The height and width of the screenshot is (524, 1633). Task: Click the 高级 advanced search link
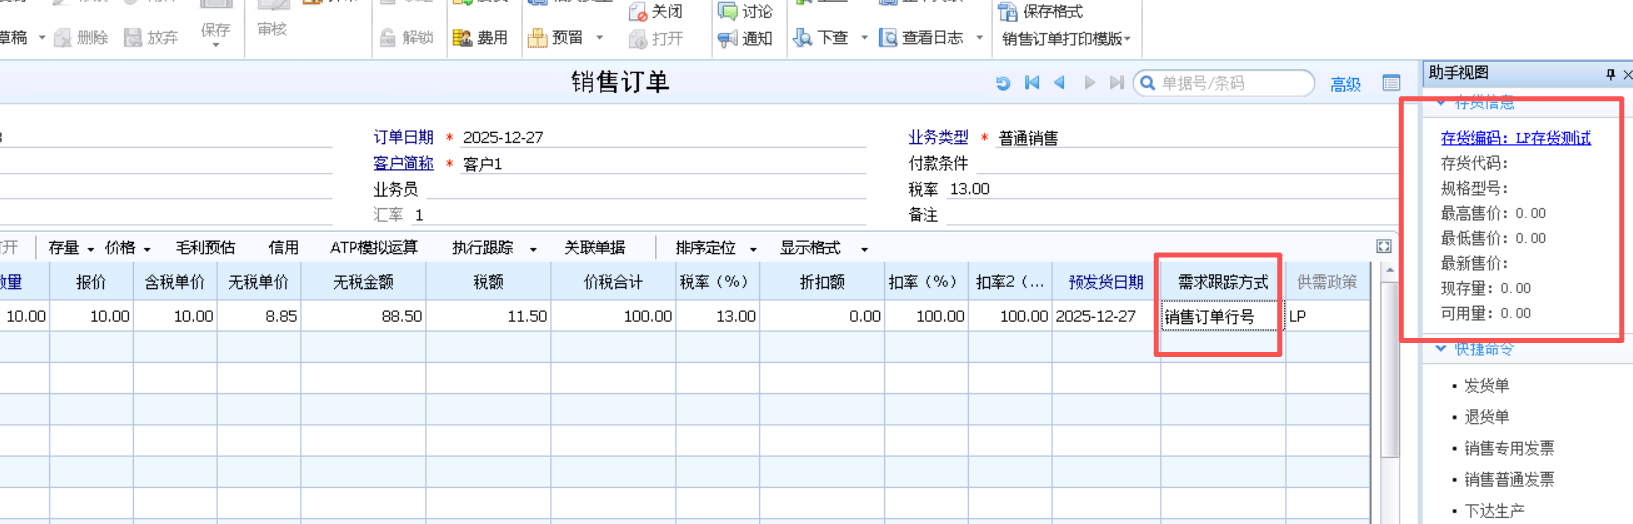click(1345, 84)
